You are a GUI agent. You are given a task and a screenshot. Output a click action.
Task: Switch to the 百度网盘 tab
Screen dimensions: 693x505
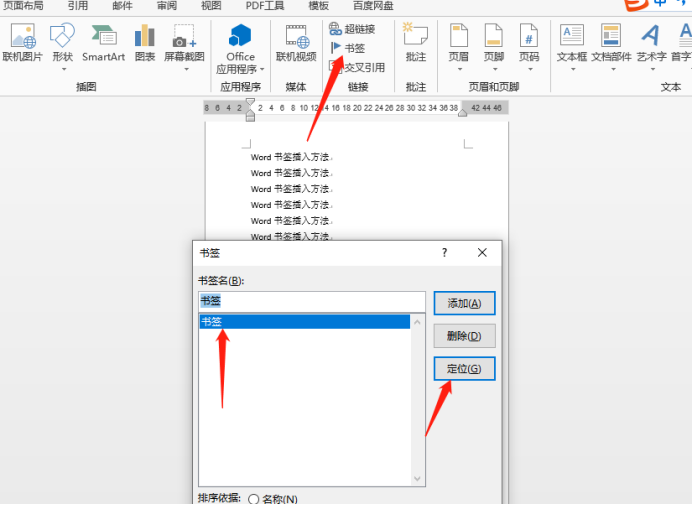(373, 6)
